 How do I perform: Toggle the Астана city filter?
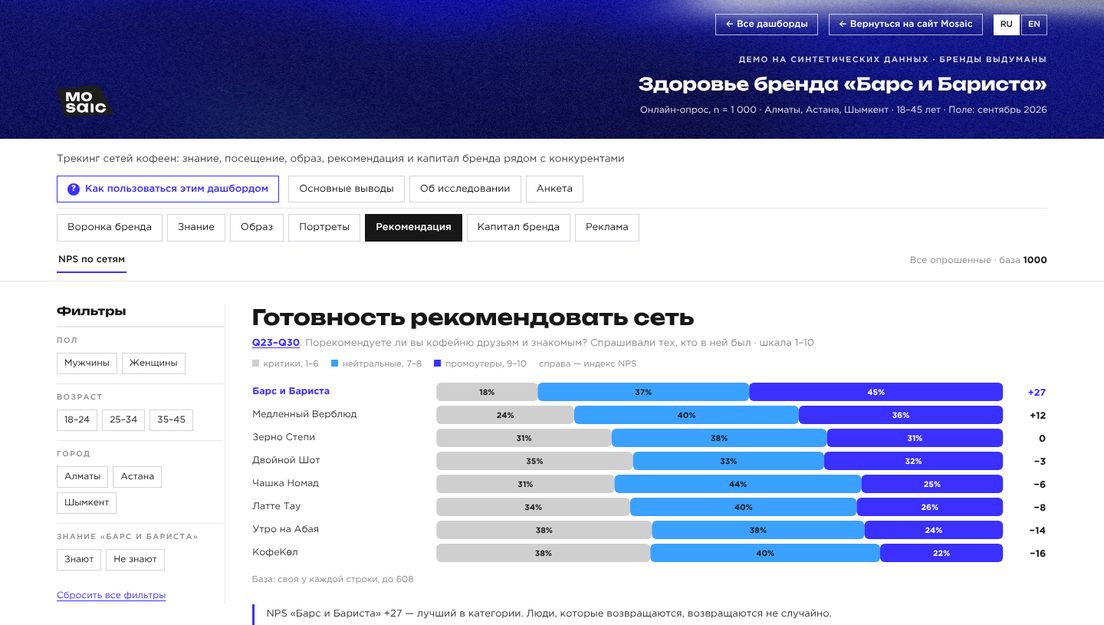coord(137,476)
